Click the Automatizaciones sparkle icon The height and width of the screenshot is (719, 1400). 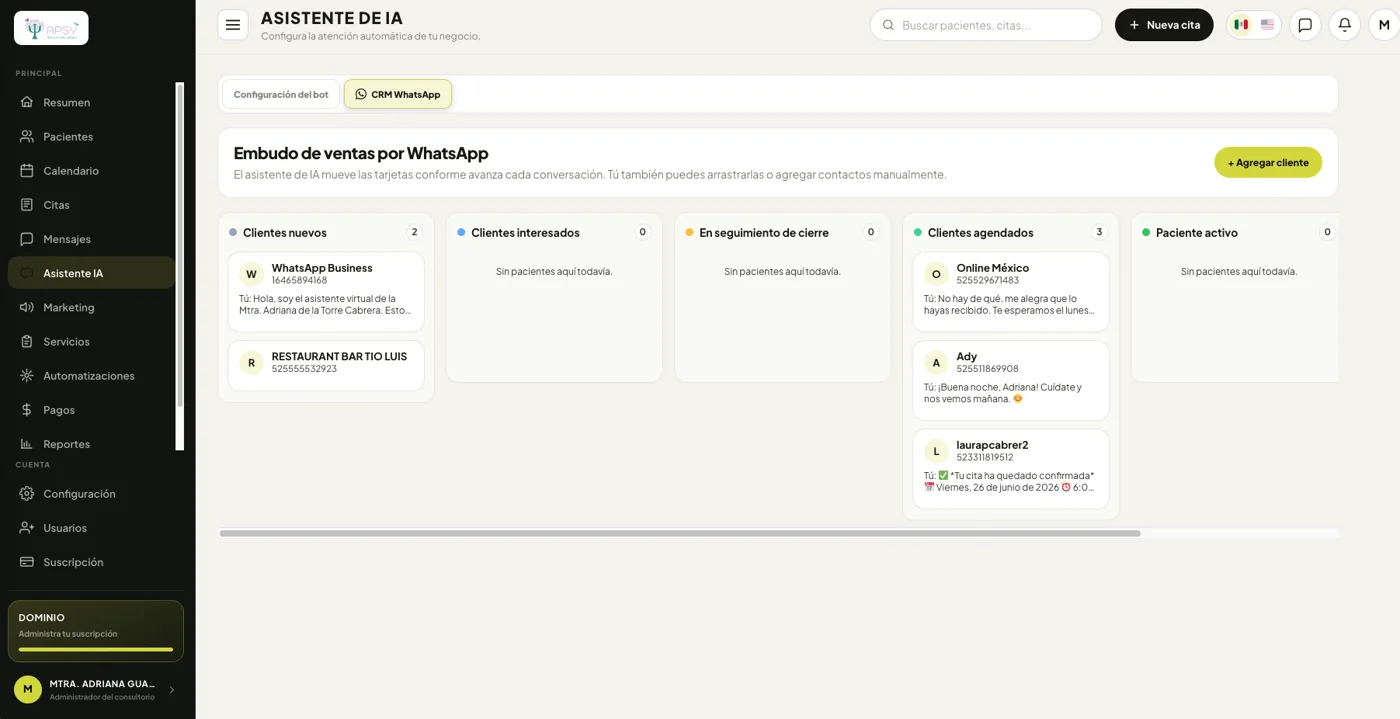(27, 375)
